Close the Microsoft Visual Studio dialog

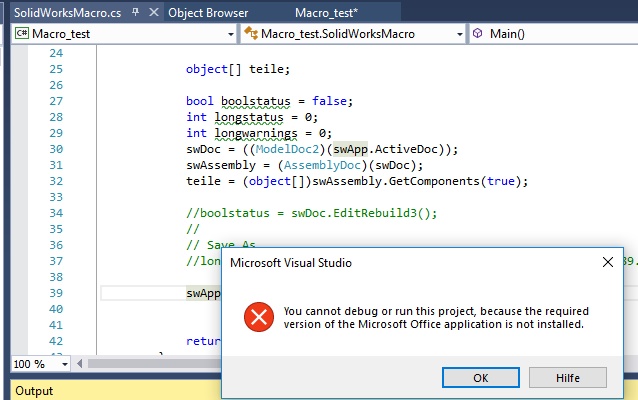607,262
